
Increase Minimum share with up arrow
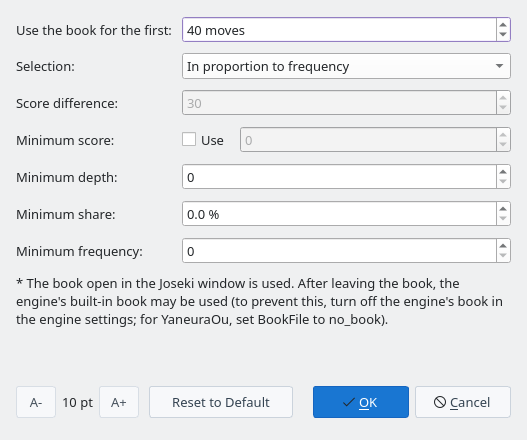coord(503,209)
